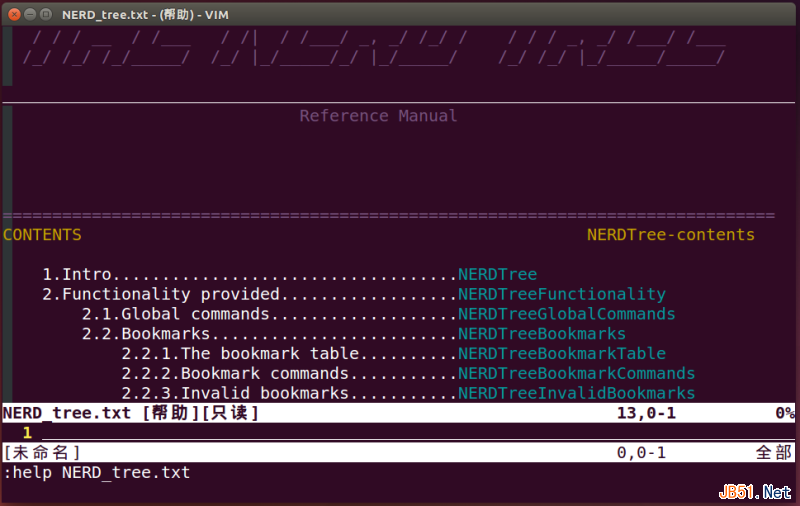The width and height of the screenshot is (800, 506).
Task: Click the window title 'NERD_tree.txt - (帮助) - VIM'
Action: tap(145, 15)
